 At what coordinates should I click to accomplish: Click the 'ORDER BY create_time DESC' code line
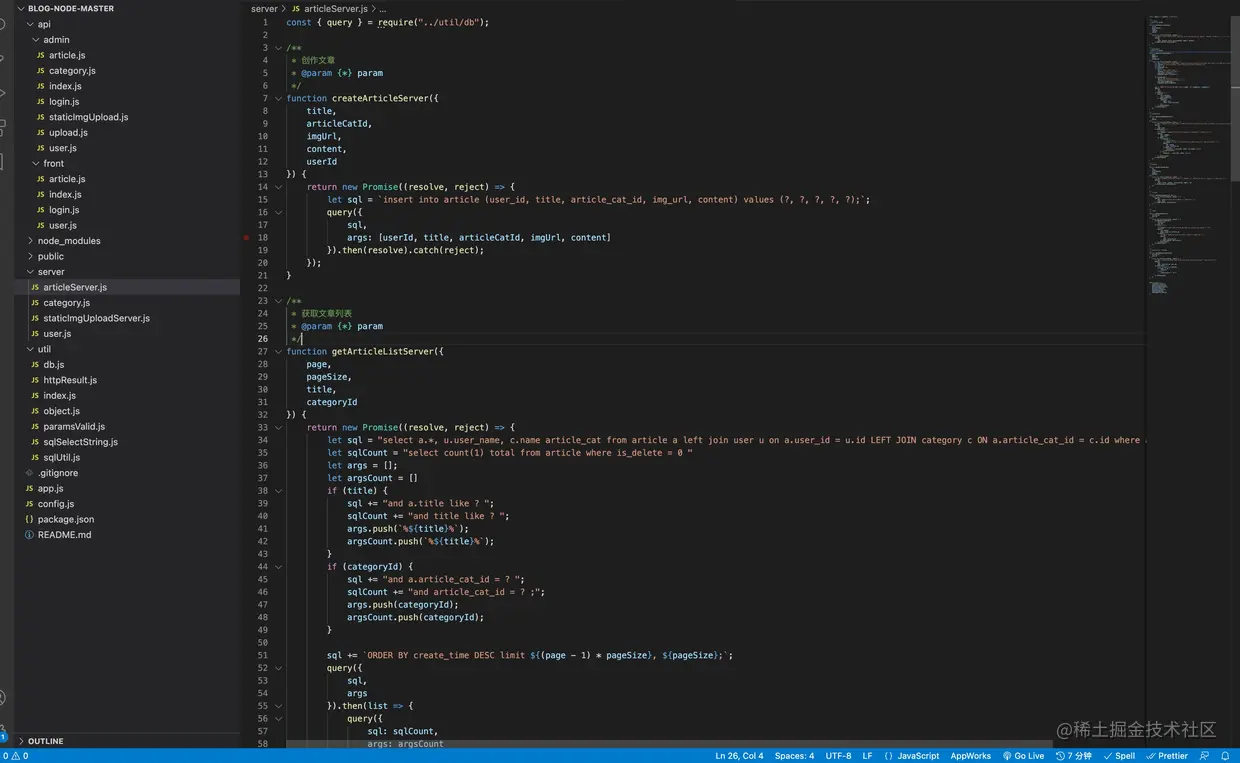tap(530, 656)
